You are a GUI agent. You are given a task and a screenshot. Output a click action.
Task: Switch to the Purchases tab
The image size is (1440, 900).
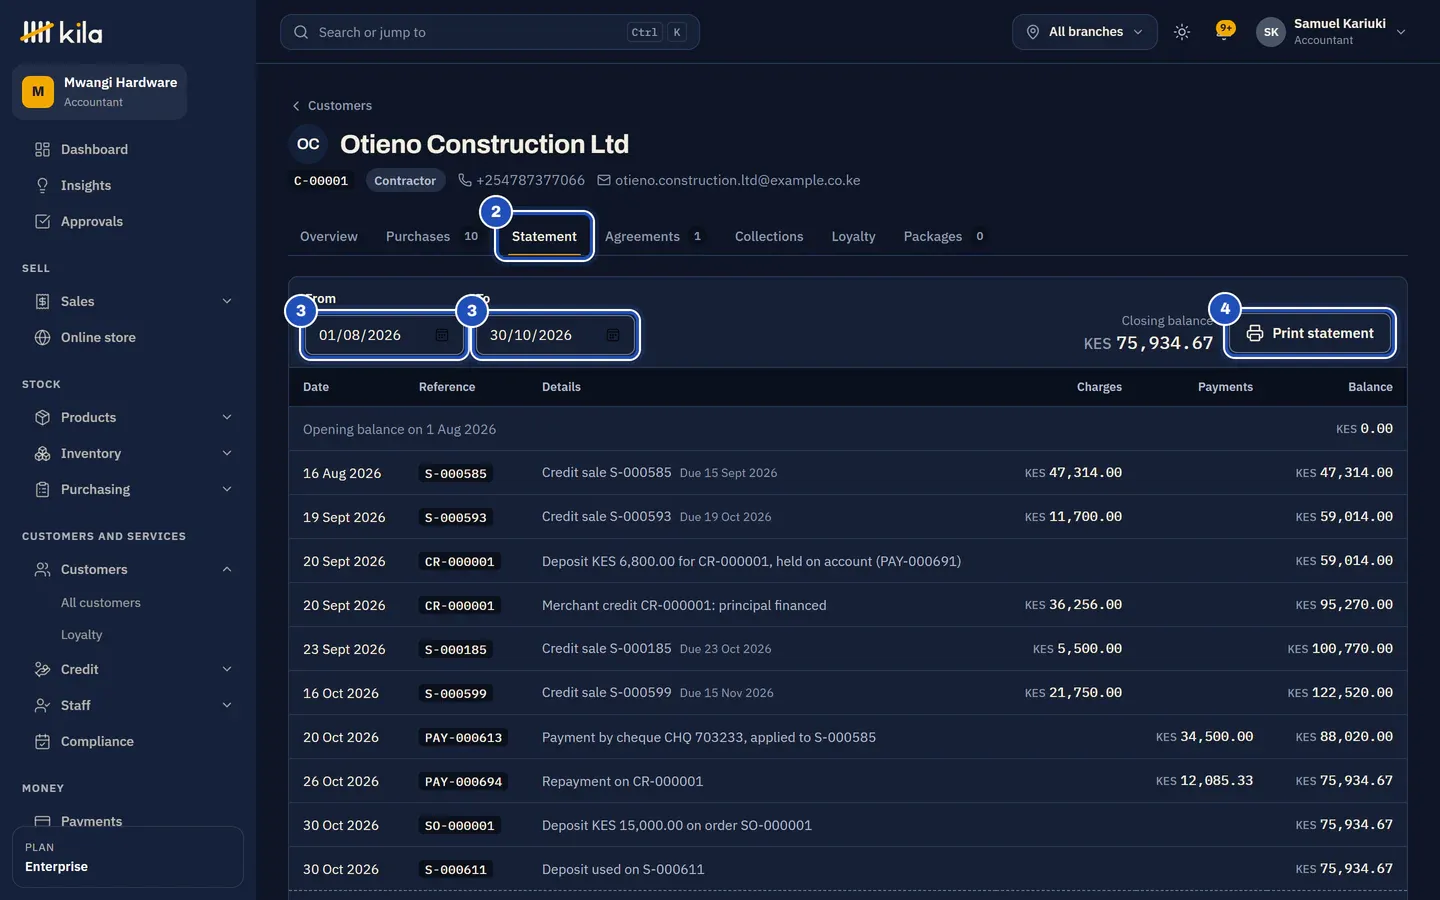[432, 236]
